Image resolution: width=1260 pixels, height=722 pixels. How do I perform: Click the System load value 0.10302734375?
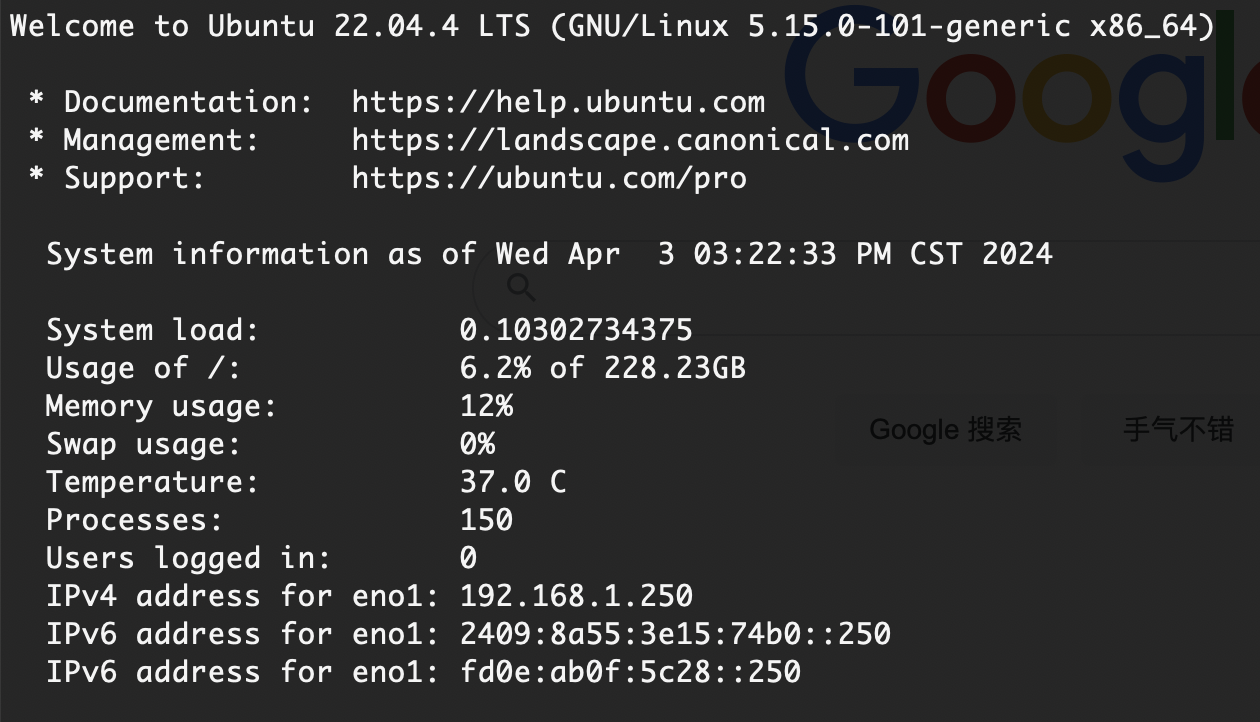coord(576,330)
